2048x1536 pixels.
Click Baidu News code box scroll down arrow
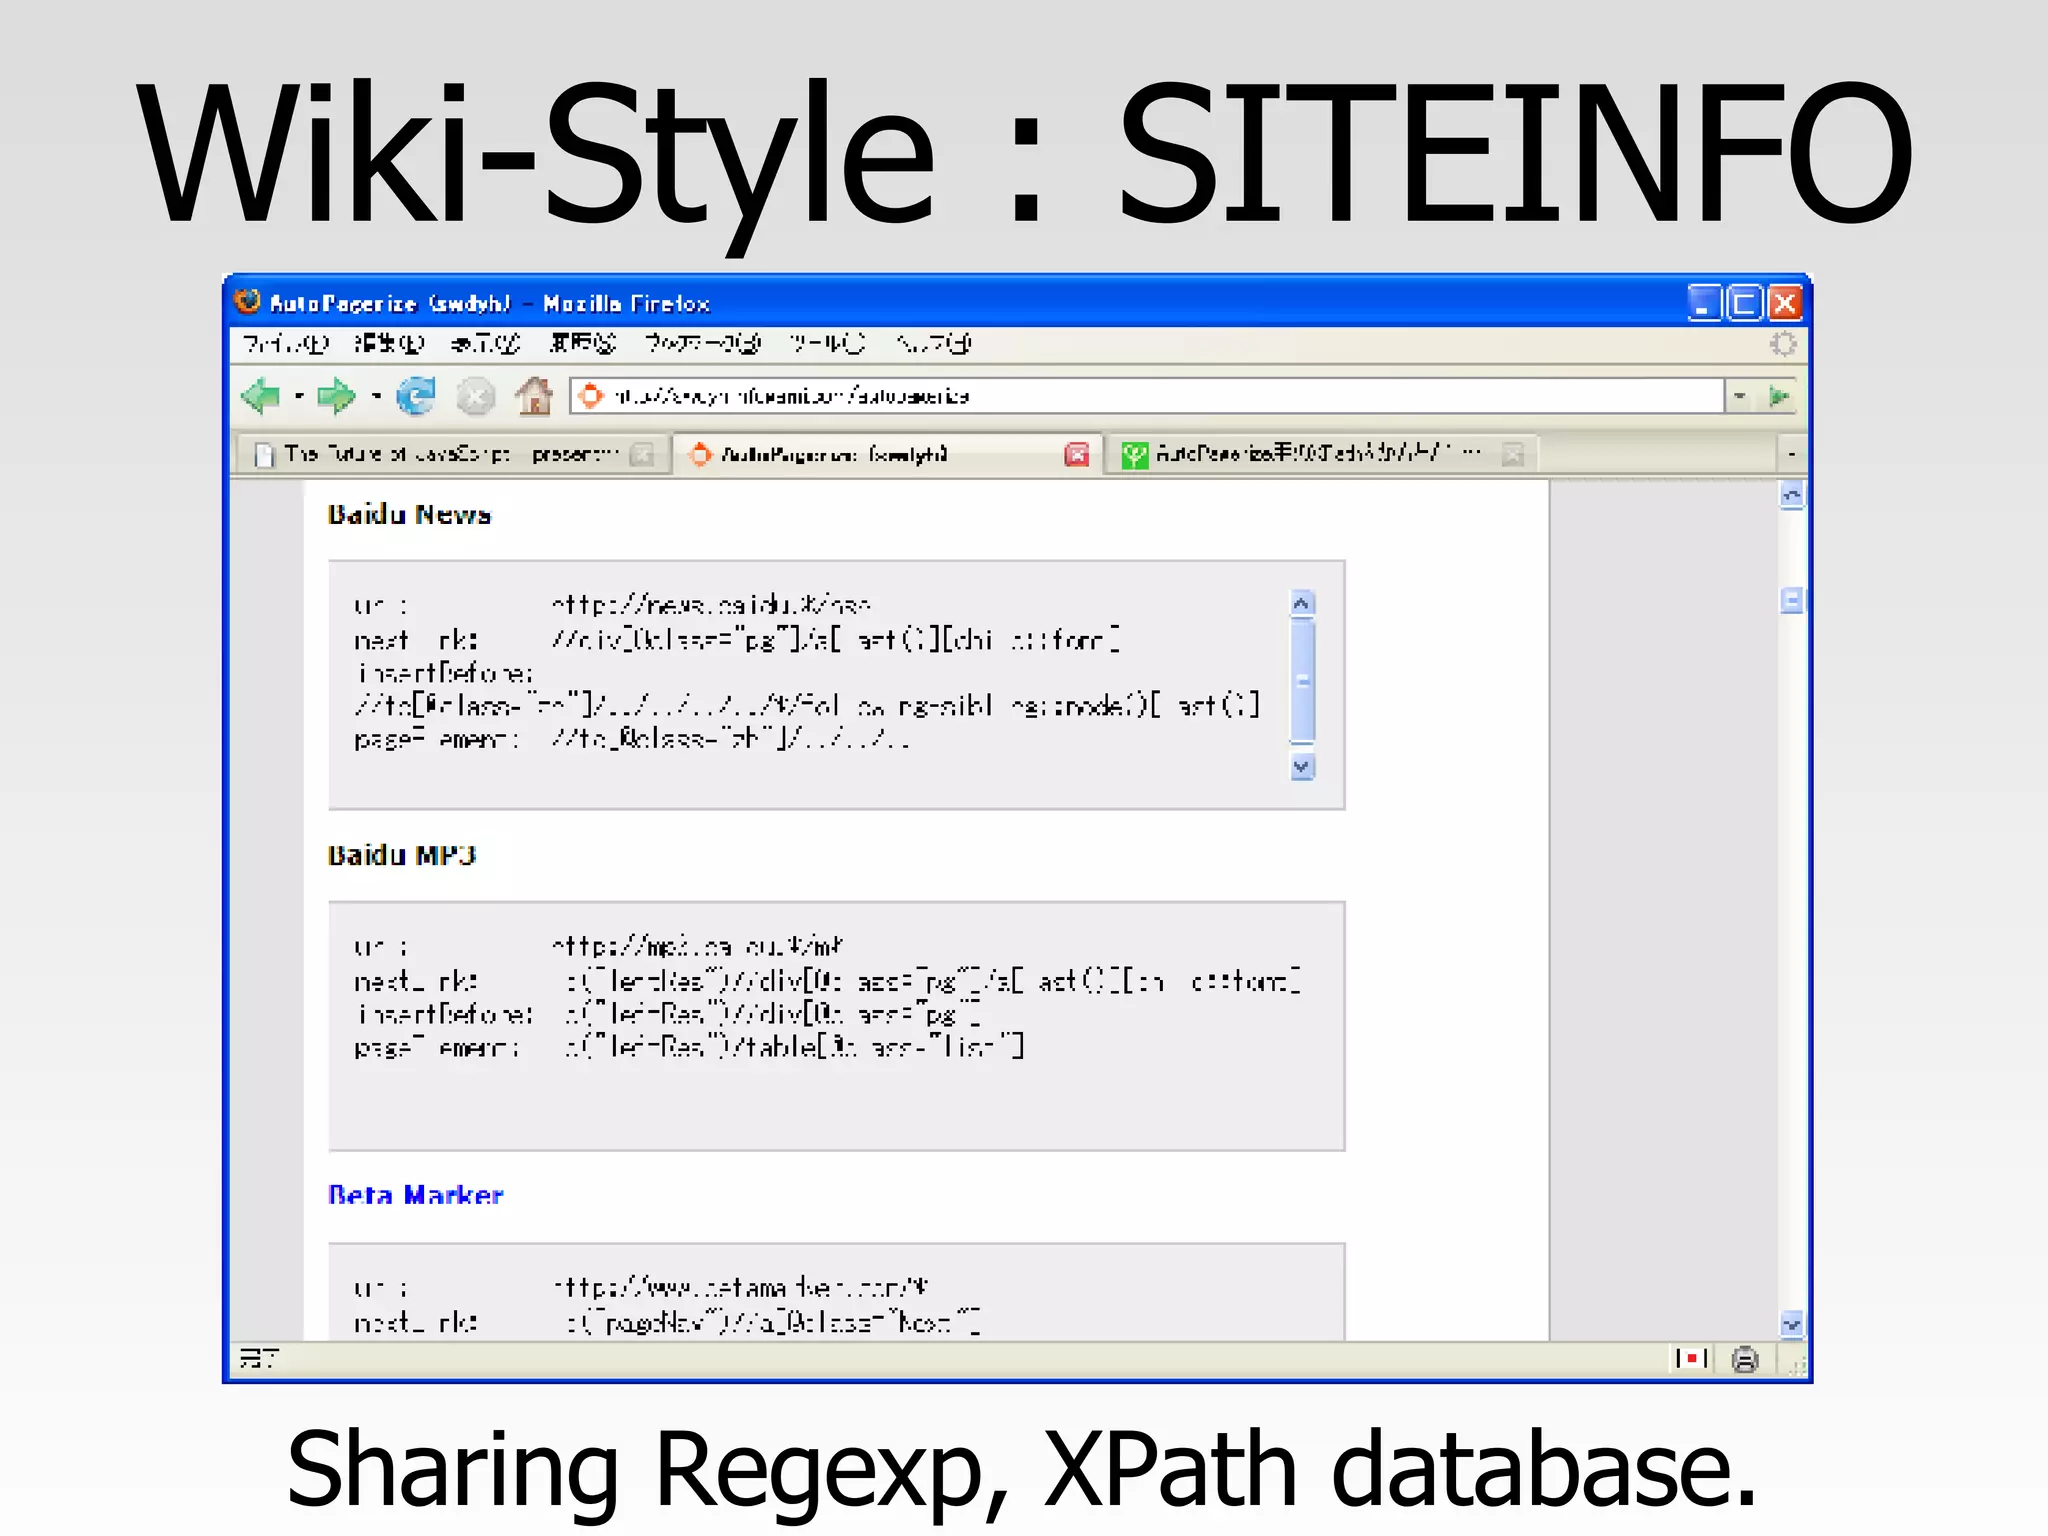[x=1301, y=767]
